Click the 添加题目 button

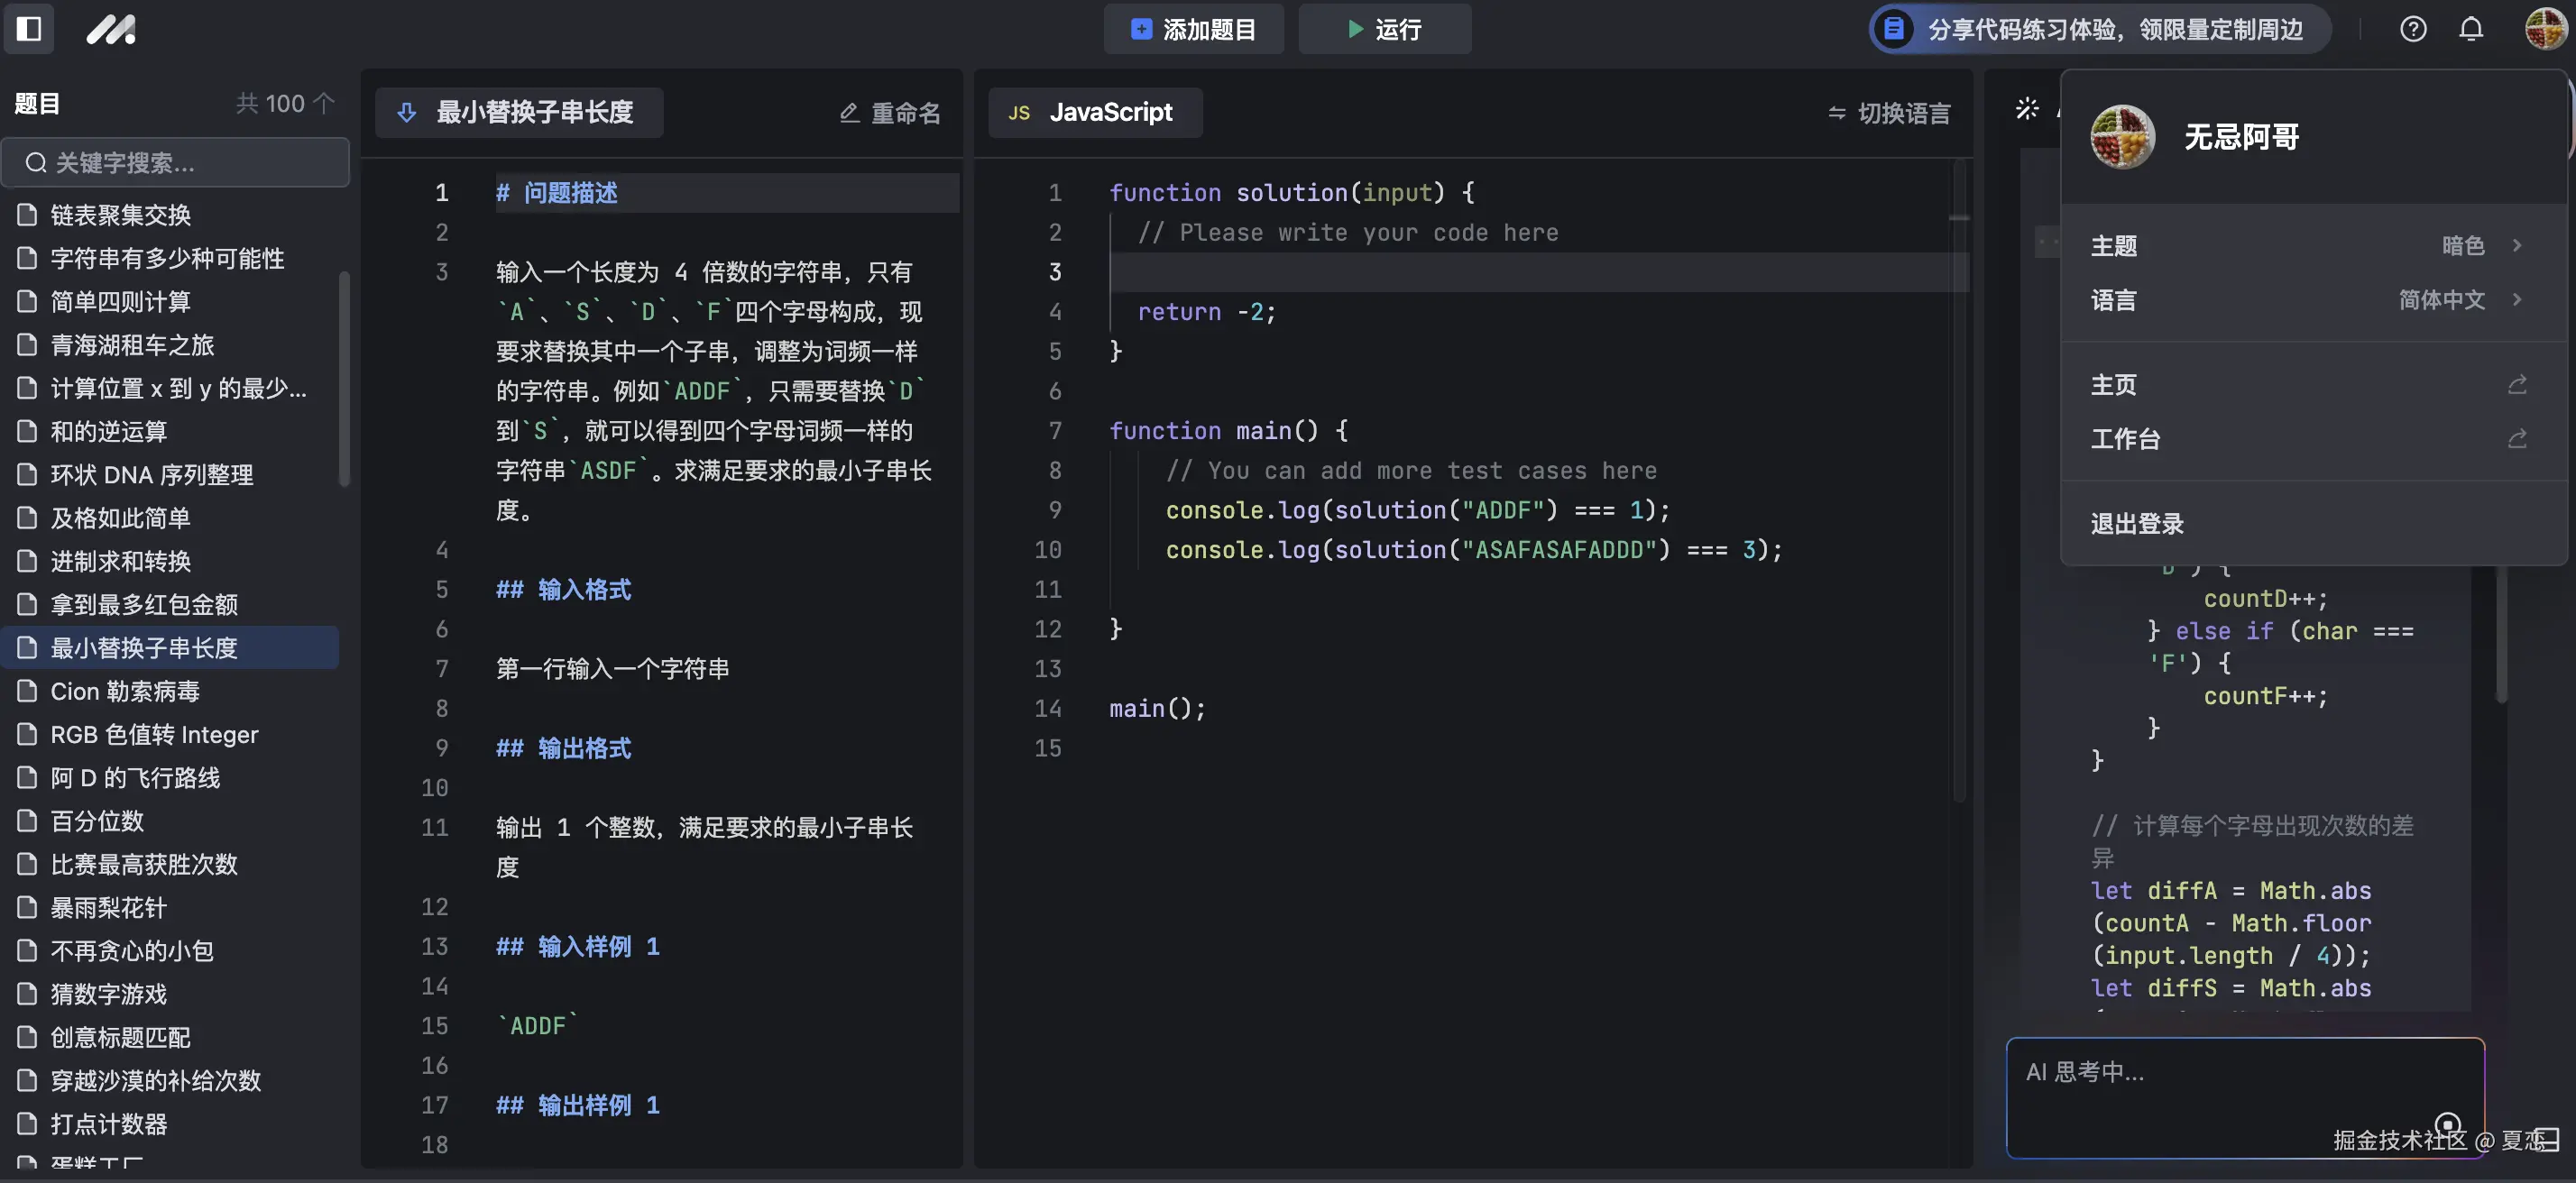click(x=1192, y=29)
